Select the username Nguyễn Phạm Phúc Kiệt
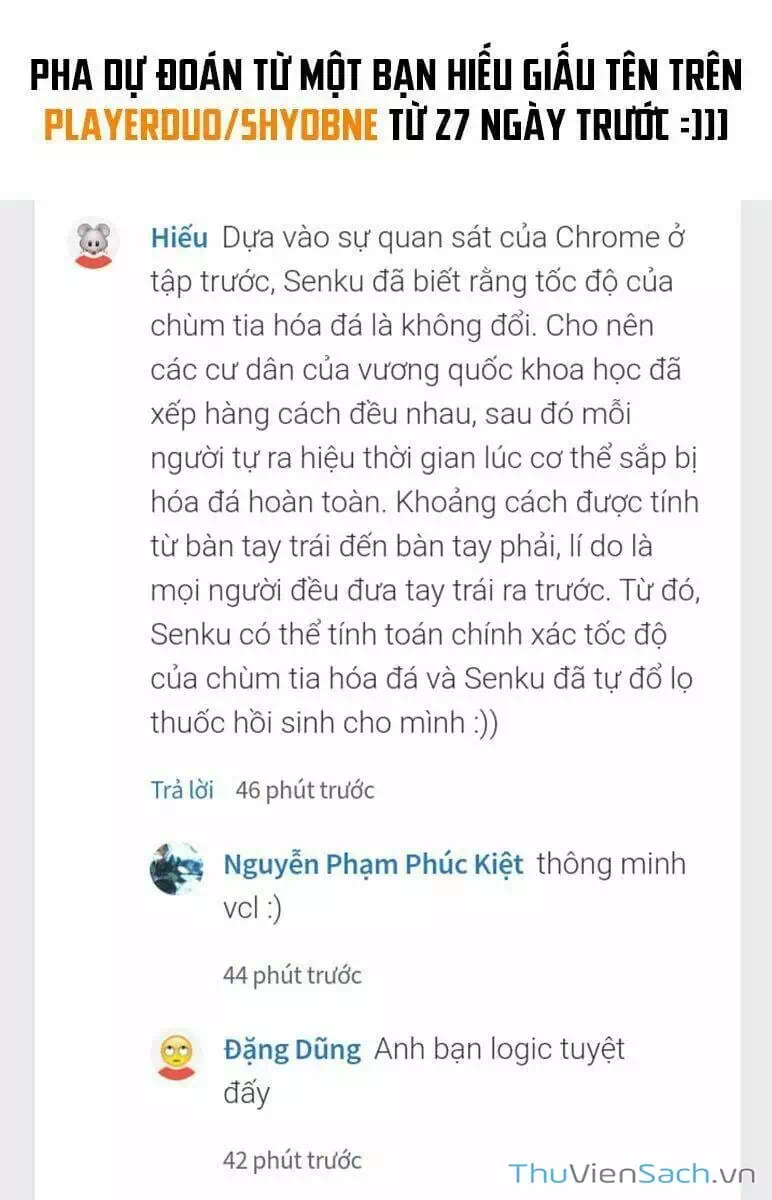 click(x=373, y=864)
